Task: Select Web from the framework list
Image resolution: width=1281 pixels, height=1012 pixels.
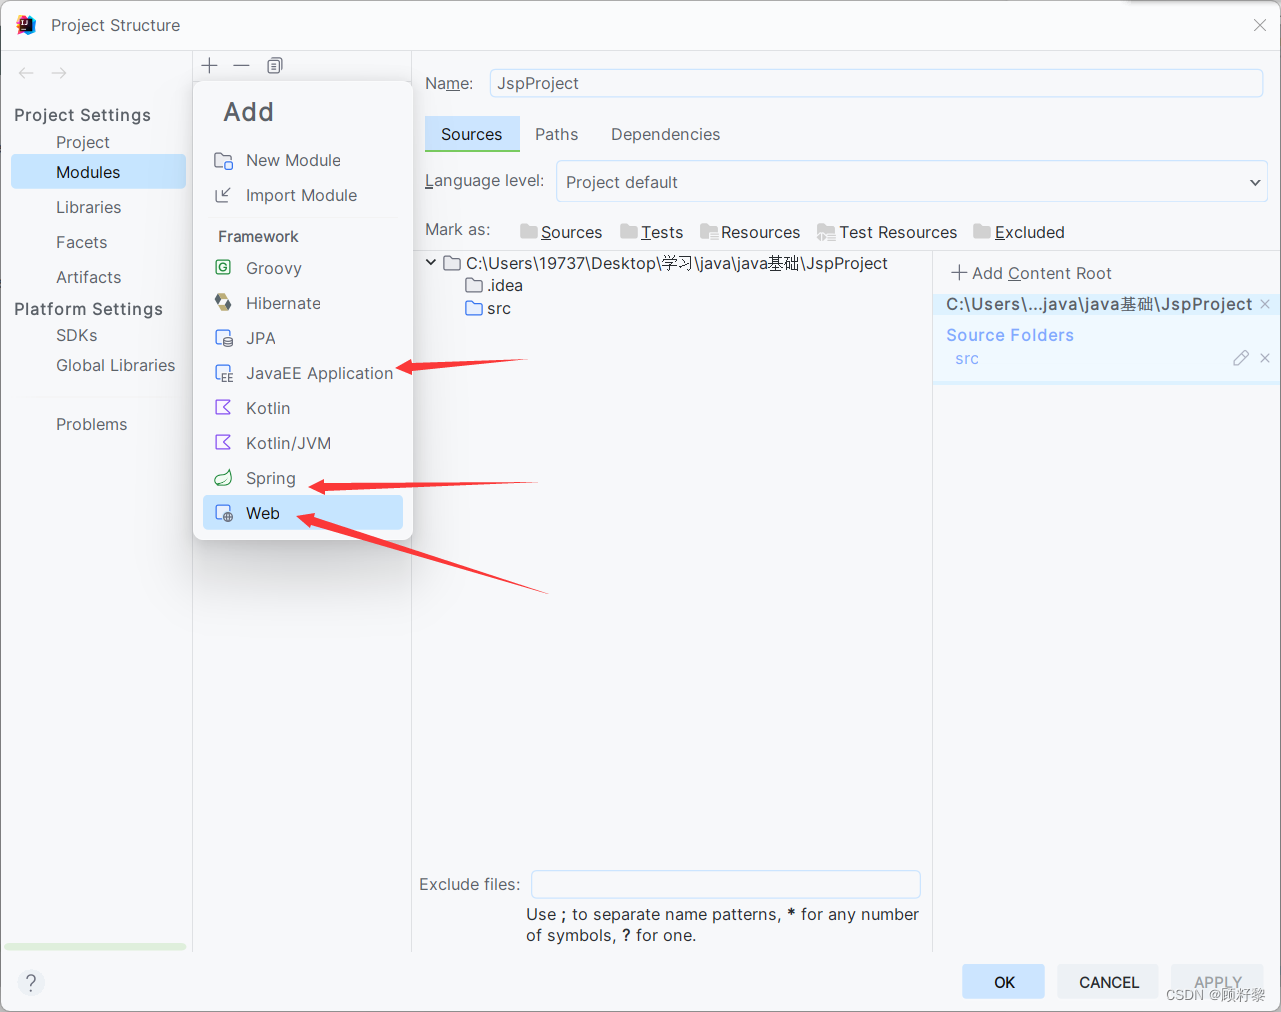Action: pyautogui.click(x=303, y=513)
